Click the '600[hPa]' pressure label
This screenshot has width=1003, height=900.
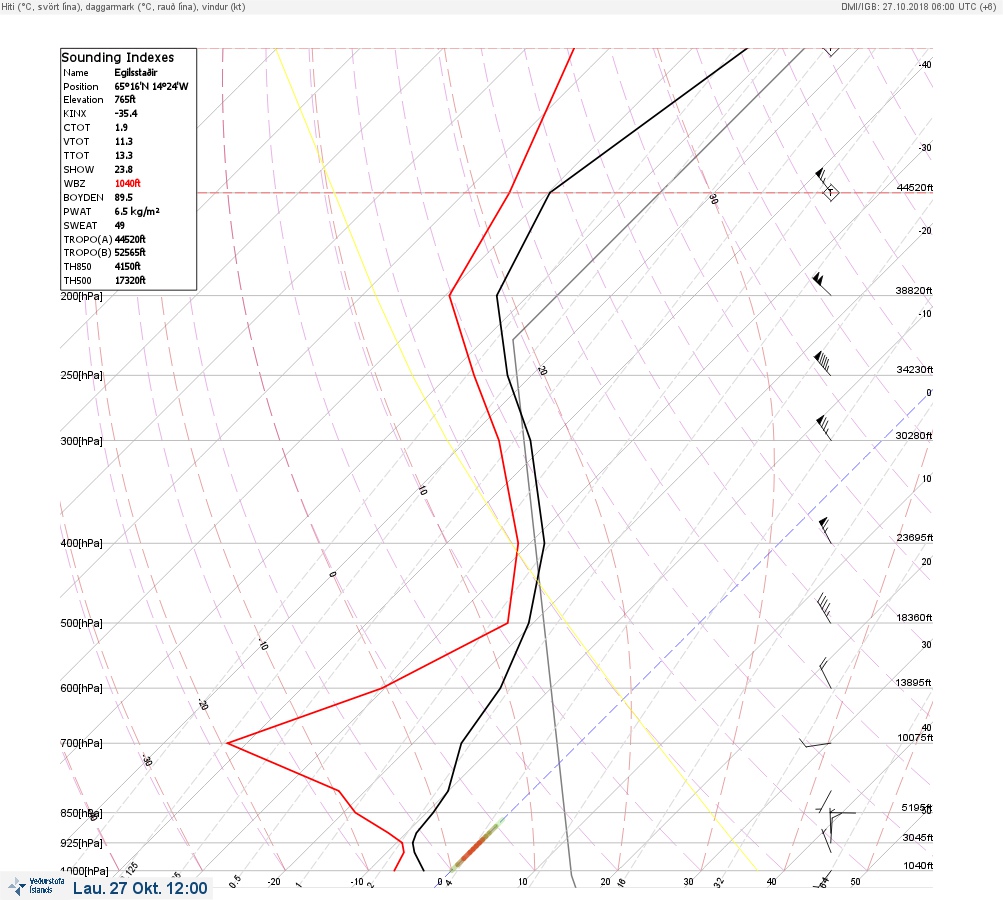pos(81,688)
